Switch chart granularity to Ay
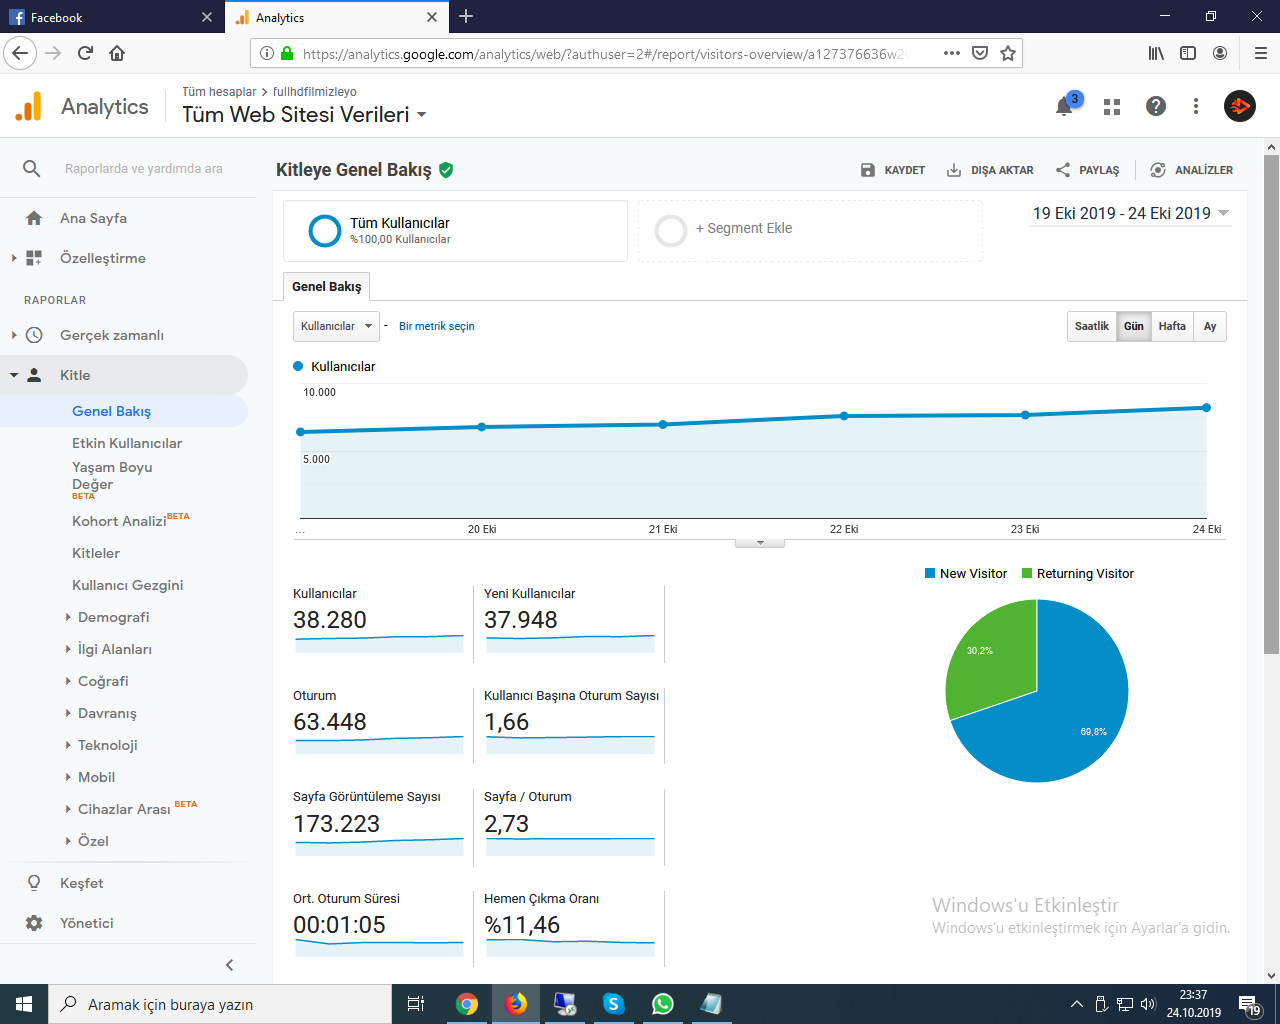This screenshot has width=1280, height=1024. [x=1210, y=326]
